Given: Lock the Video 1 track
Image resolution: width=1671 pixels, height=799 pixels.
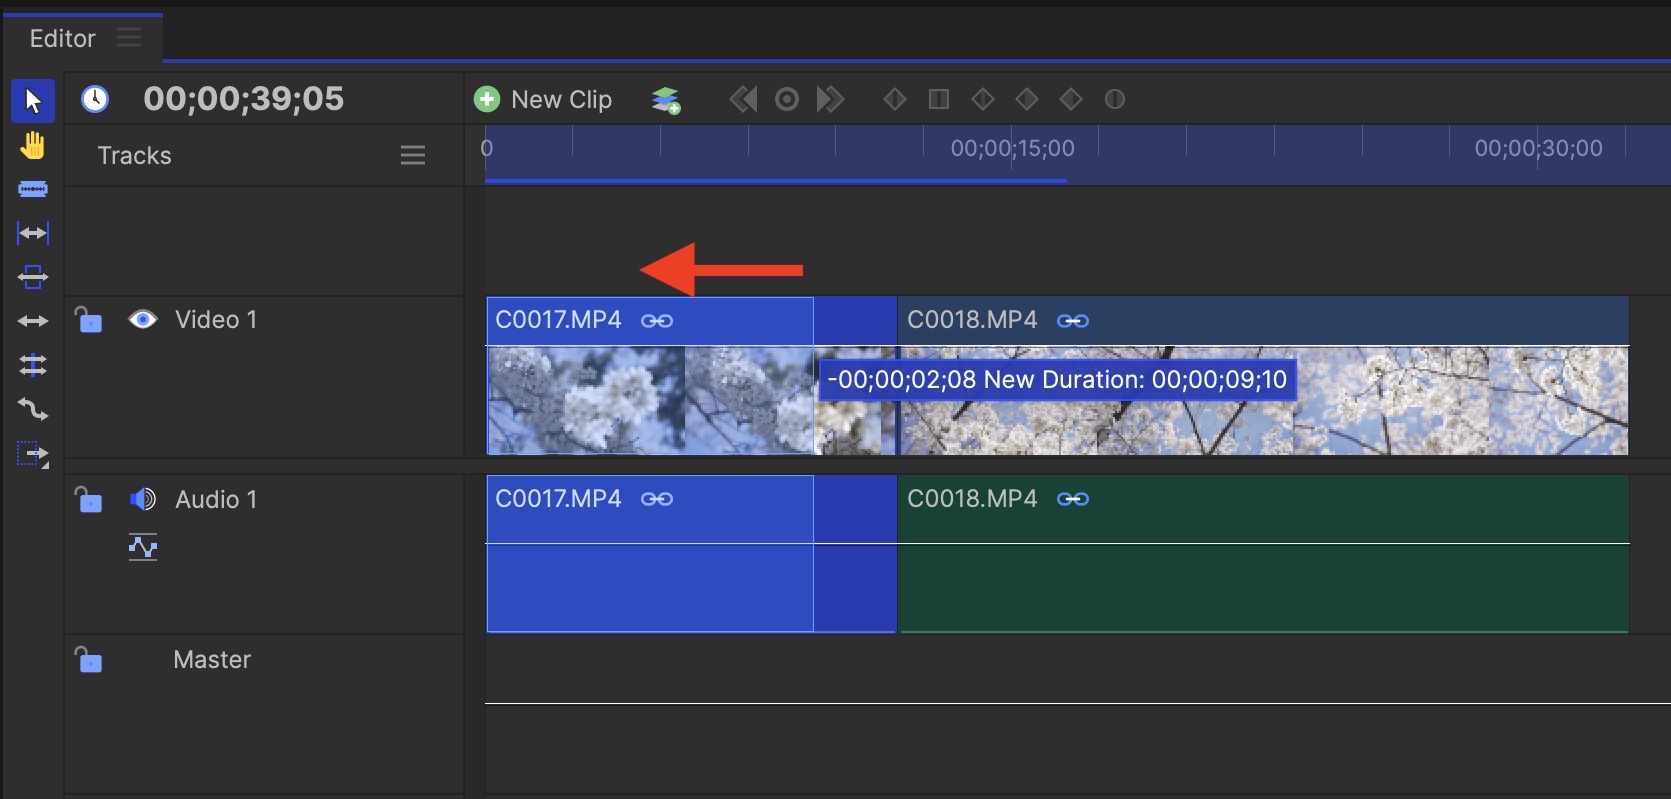Looking at the screenshot, I should 89,320.
